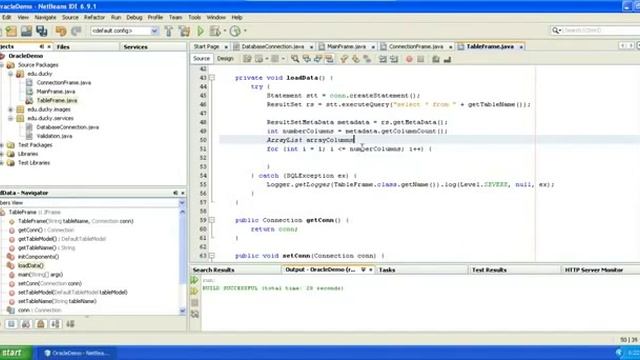Switch to the Files tab
The image size is (640, 360).
pyautogui.click(x=63, y=47)
